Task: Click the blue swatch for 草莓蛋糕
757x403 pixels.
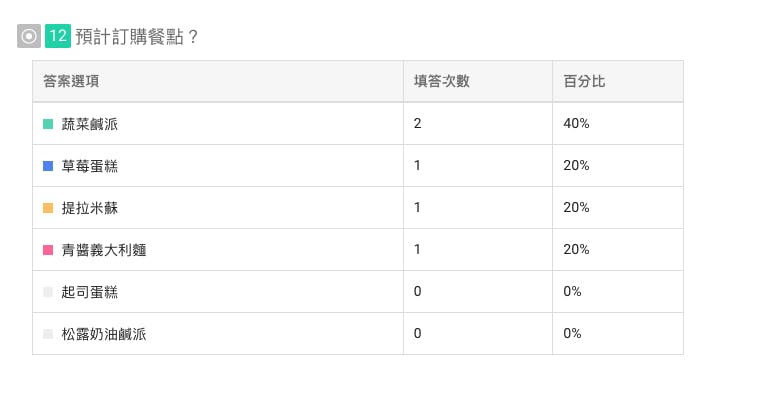Action: [48, 166]
